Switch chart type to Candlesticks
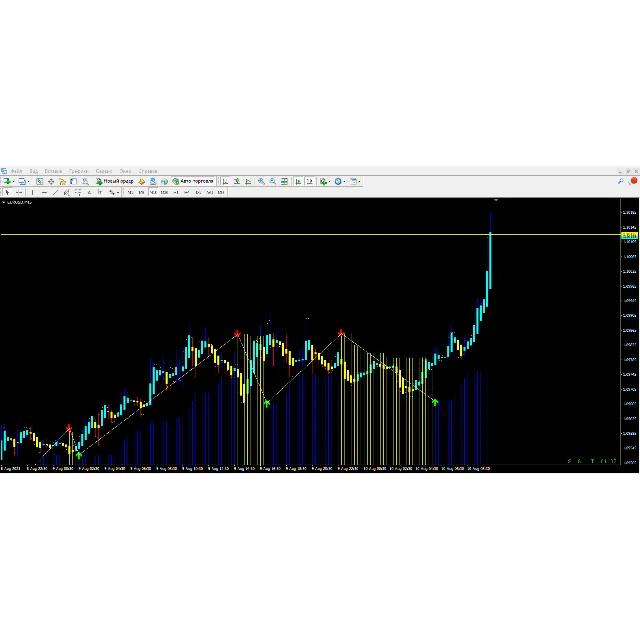Screen dimensions: 640x640 coord(237,181)
